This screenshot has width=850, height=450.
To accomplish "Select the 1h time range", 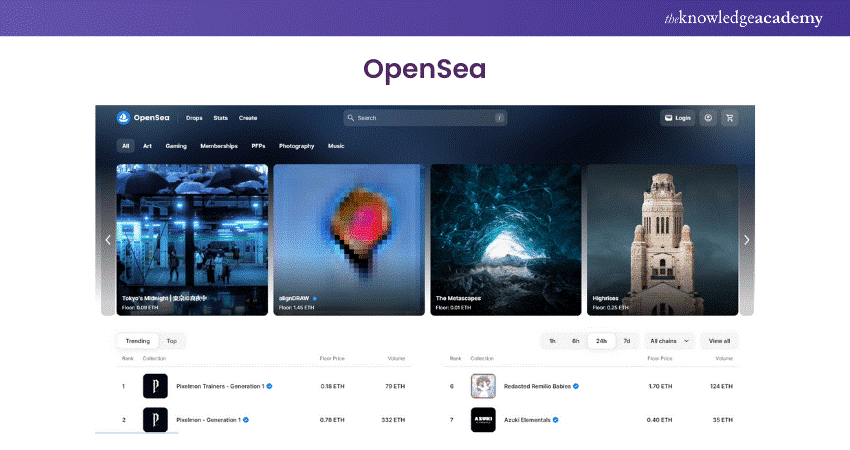I will (x=552, y=341).
